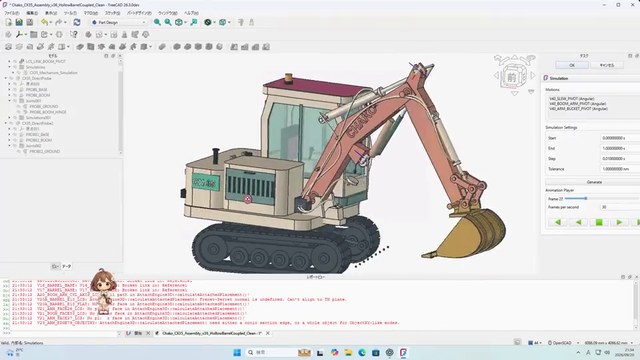Screen dimensions: 640x360
Task: Click the green stop square button
Action: click(x=599, y=222)
